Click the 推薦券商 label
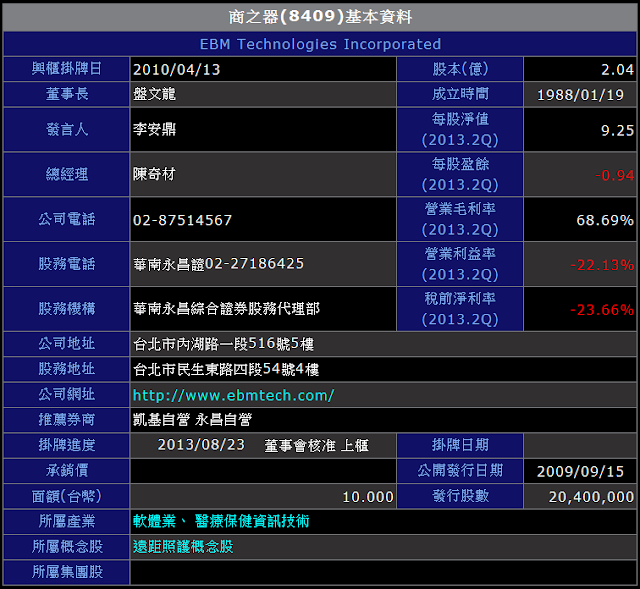 click(67, 420)
